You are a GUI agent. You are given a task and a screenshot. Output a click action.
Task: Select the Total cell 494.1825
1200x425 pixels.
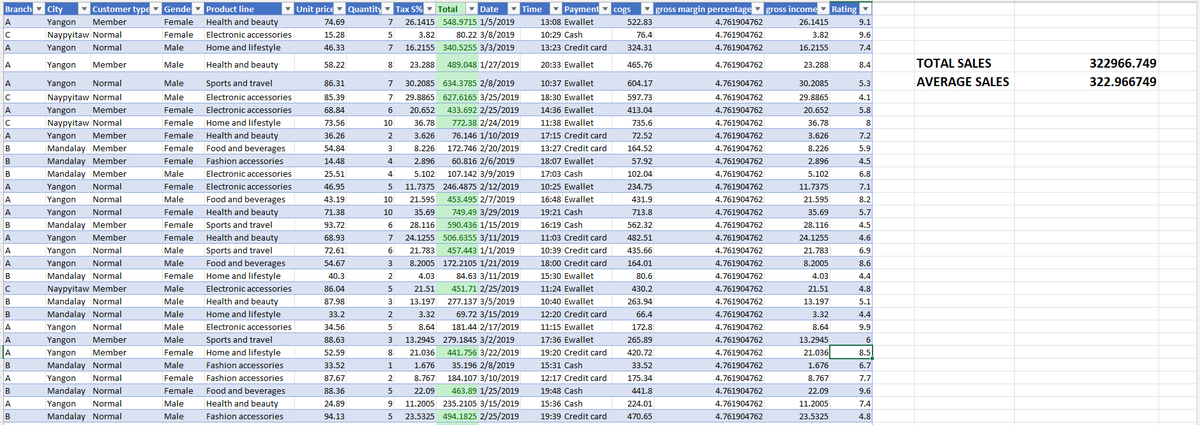pos(457,415)
